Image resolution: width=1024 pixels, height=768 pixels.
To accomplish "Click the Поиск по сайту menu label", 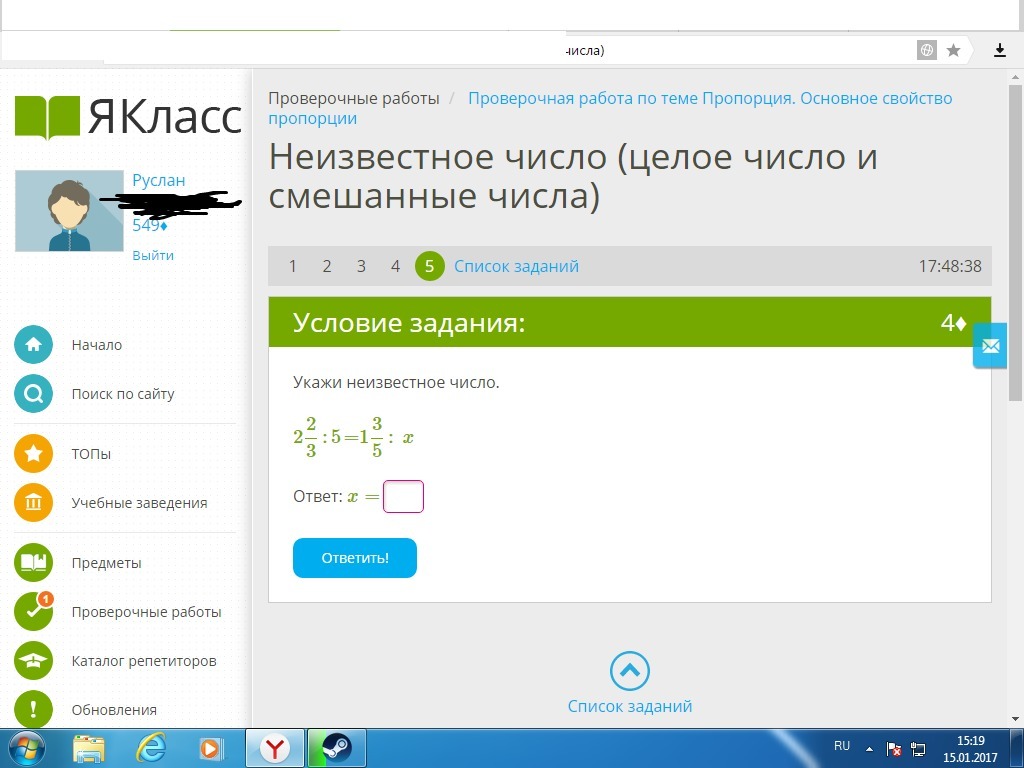I will coord(123,394).
